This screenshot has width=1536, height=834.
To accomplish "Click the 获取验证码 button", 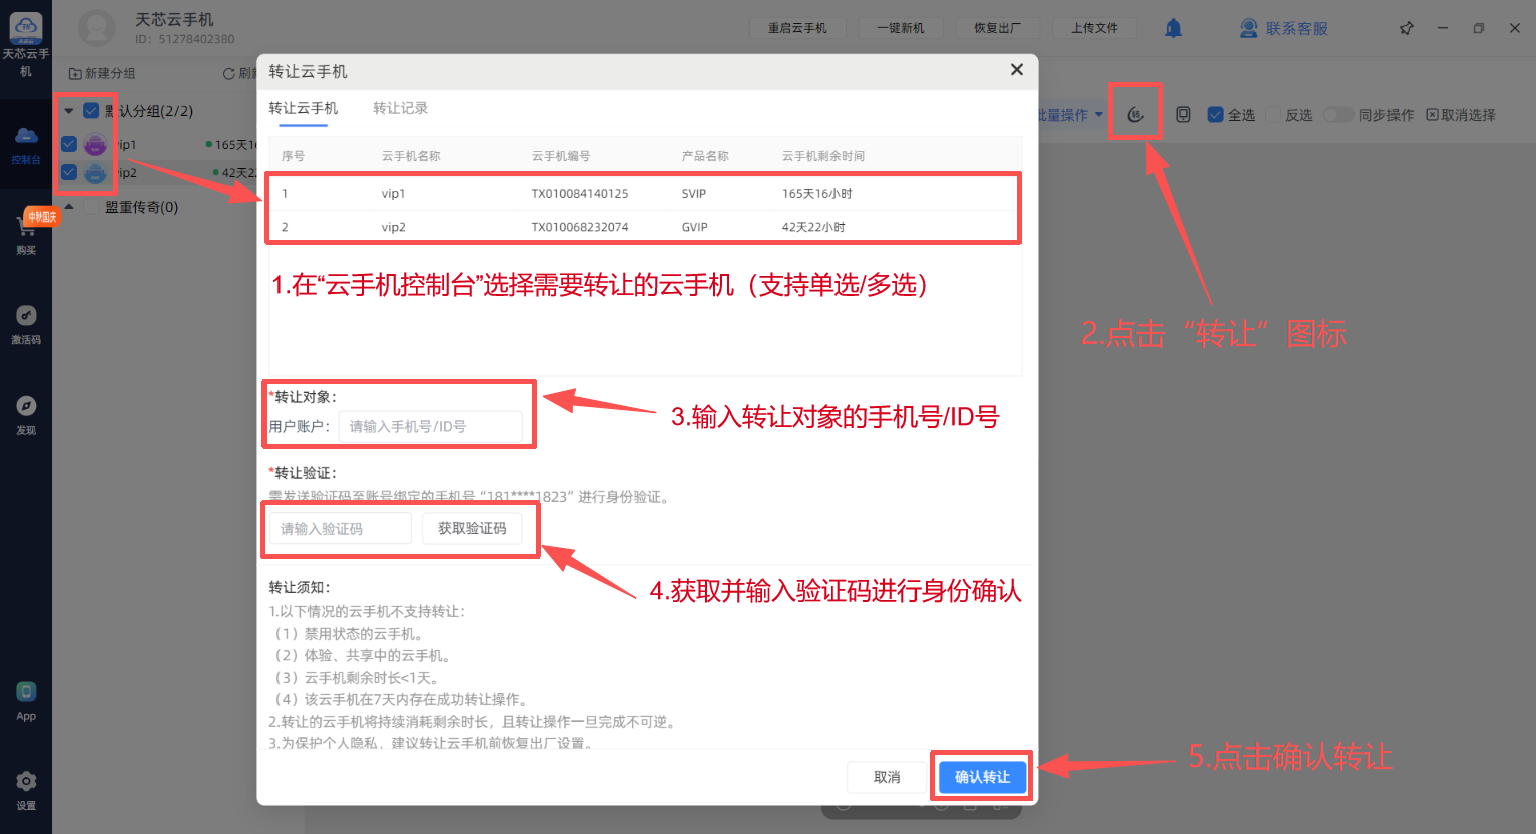I will (x=472, y=528).
